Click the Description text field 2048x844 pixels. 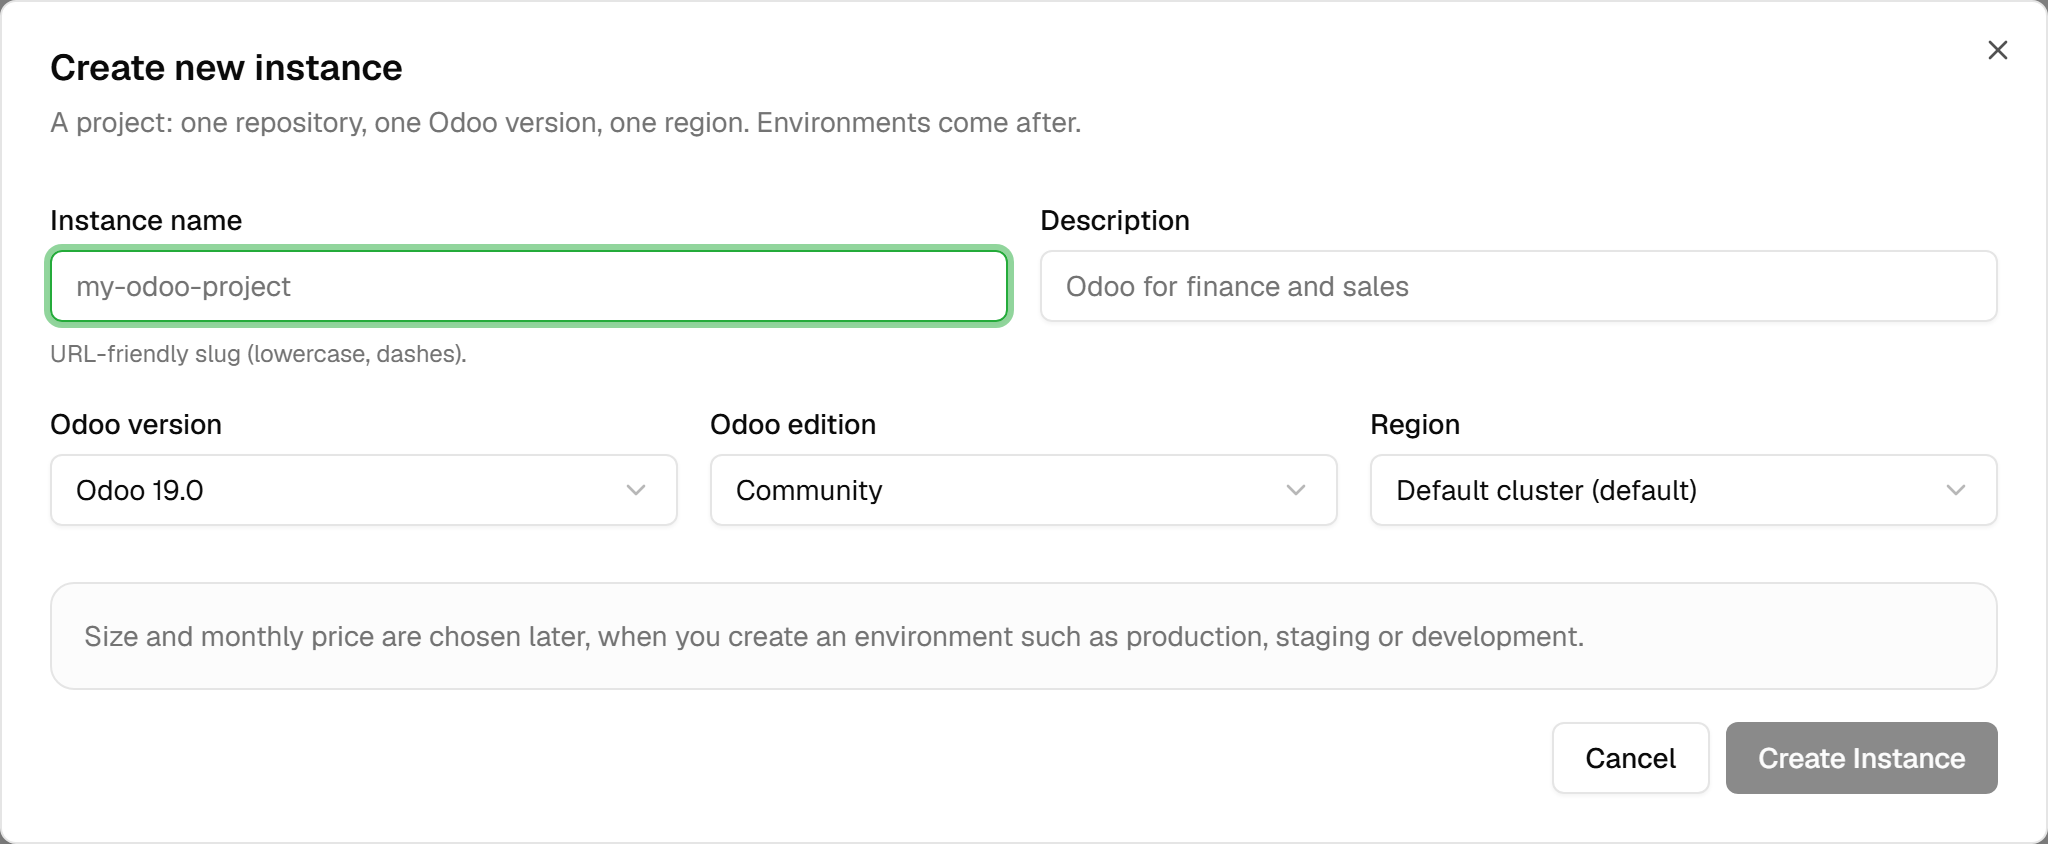pyautogui.click(x=1518, y=286)
